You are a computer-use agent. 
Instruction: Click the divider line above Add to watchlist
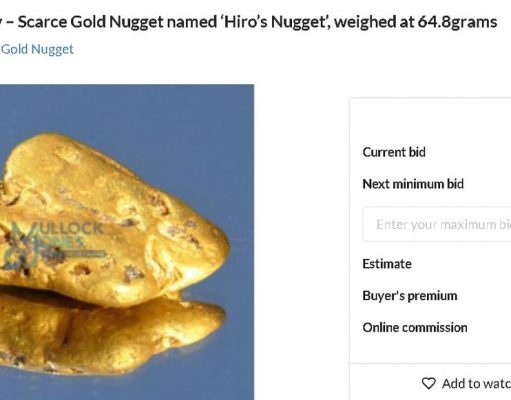pyautogui.click(x=430, y=364)
